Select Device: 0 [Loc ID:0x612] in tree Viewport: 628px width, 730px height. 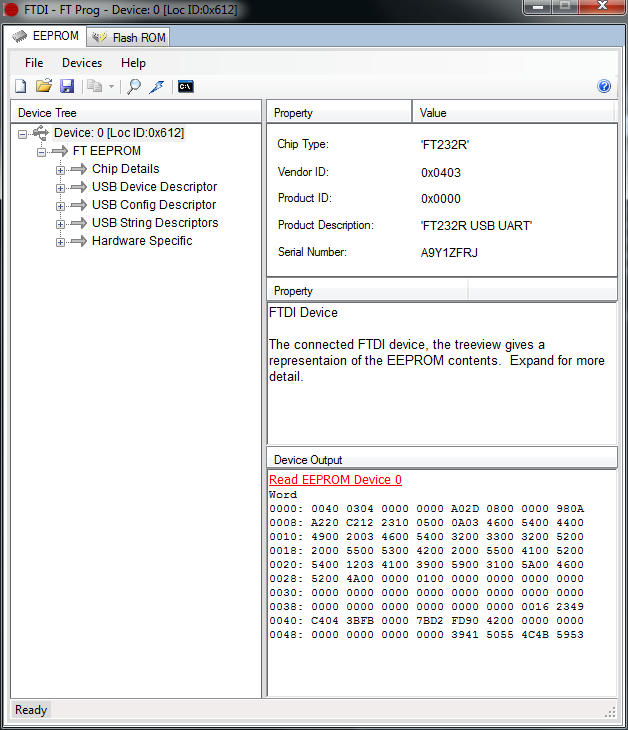coord(119,133)
